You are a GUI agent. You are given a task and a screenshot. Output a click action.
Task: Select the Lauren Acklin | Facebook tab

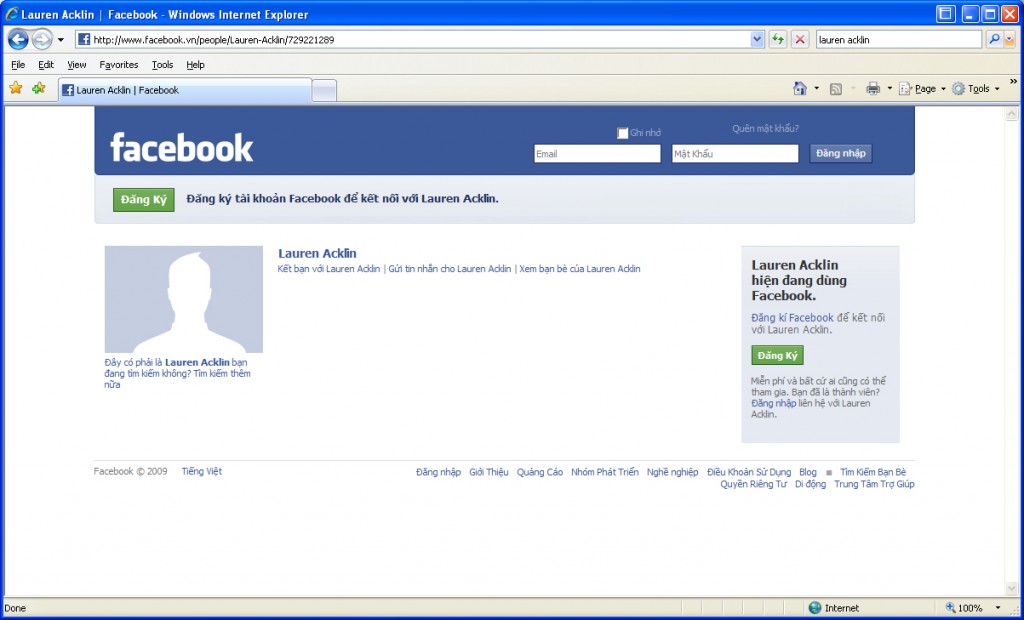click(185, 90)
